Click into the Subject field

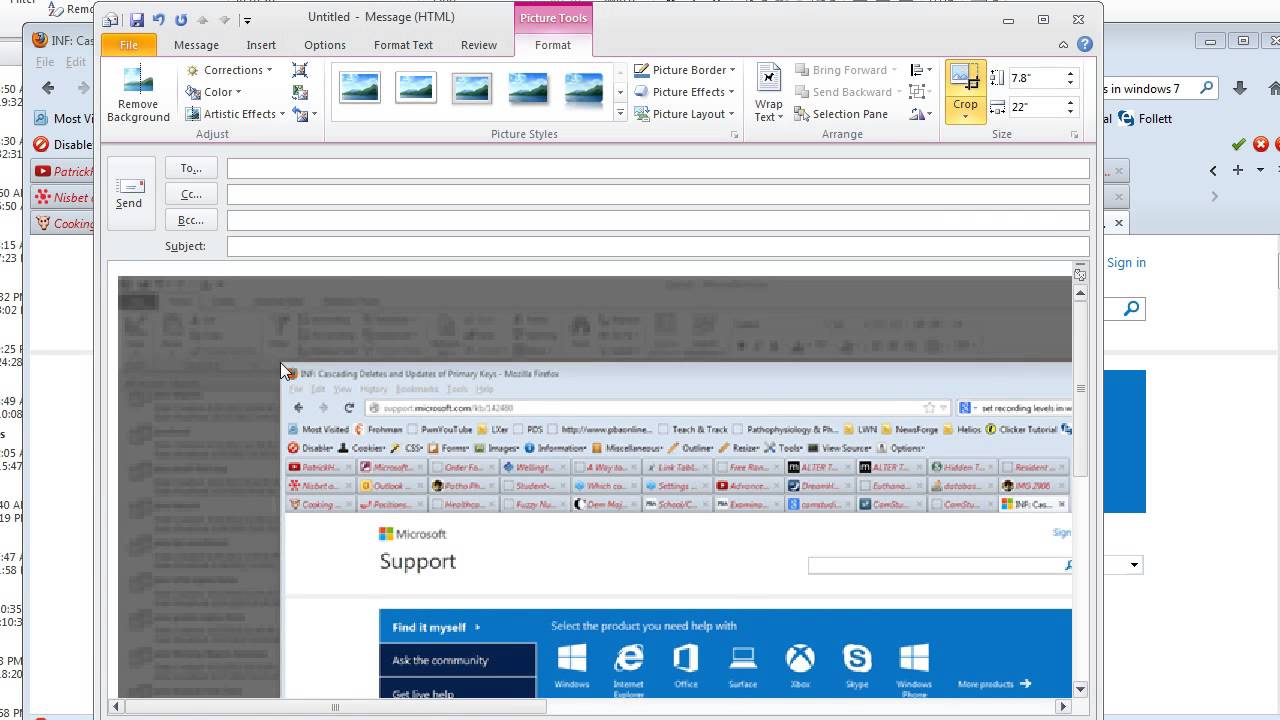(658, 246)
